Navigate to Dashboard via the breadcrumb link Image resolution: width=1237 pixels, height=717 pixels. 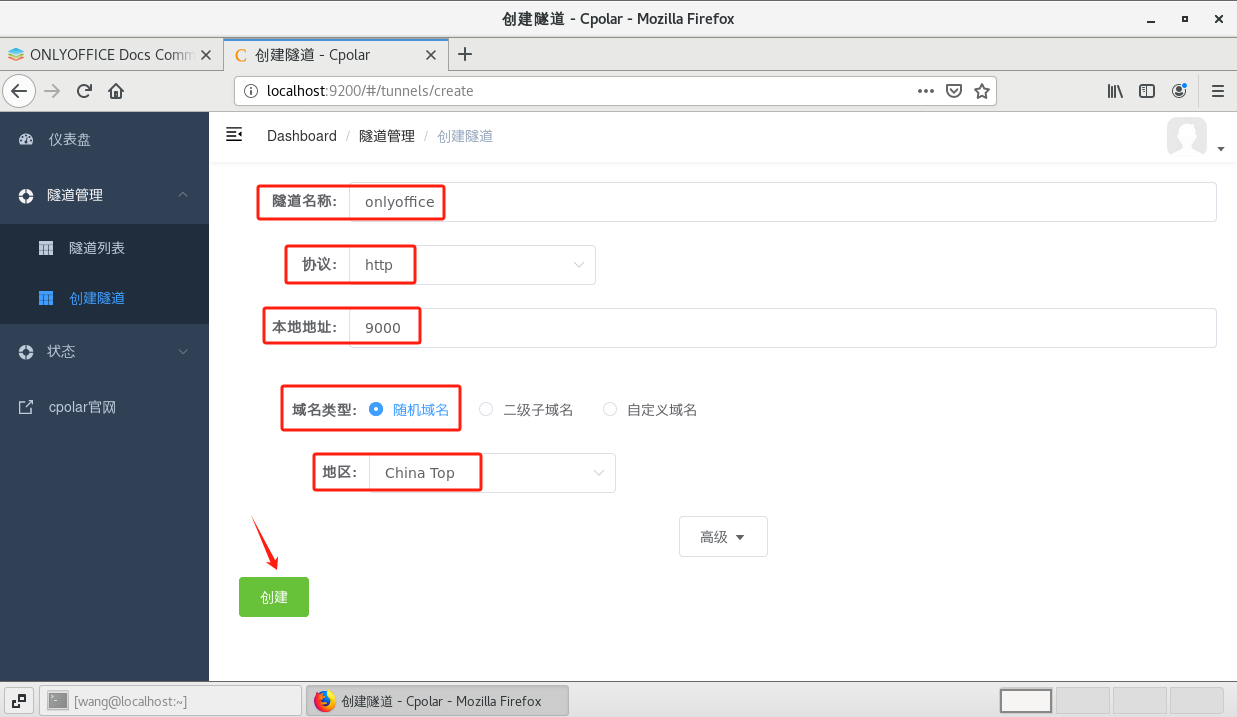[301, 135]
